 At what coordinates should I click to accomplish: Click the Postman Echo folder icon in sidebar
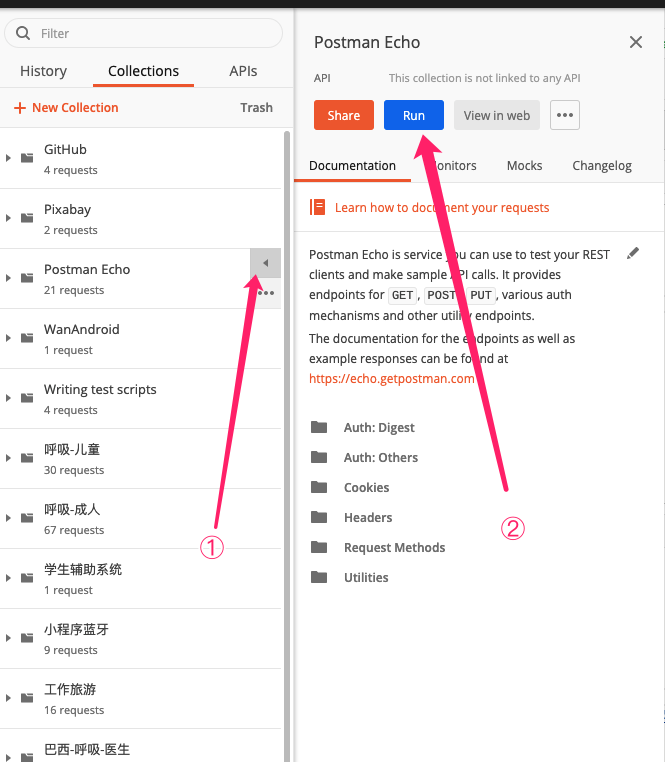[x=27, y=278]
